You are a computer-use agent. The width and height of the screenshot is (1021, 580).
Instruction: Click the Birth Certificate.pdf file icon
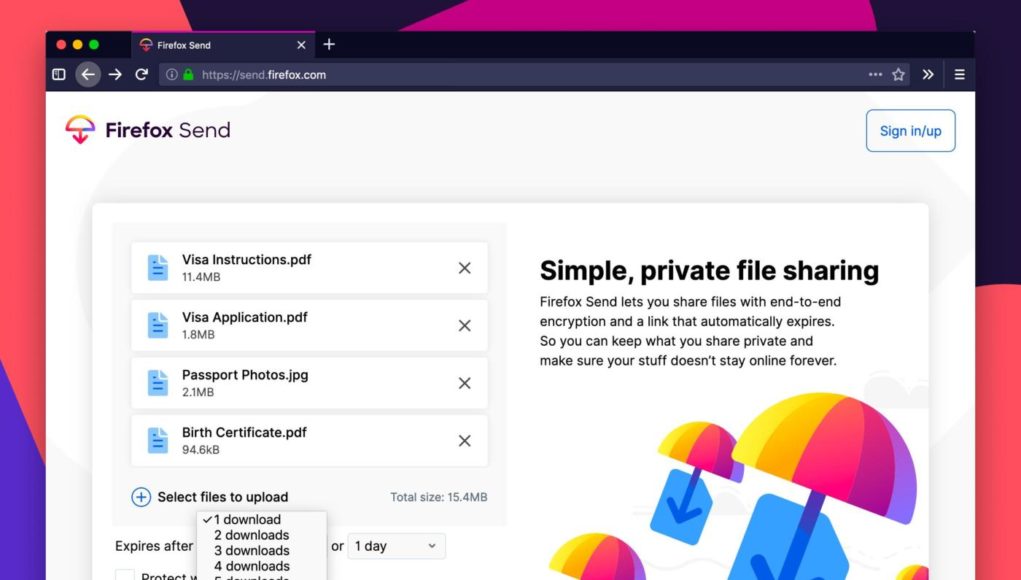(158, 441)
